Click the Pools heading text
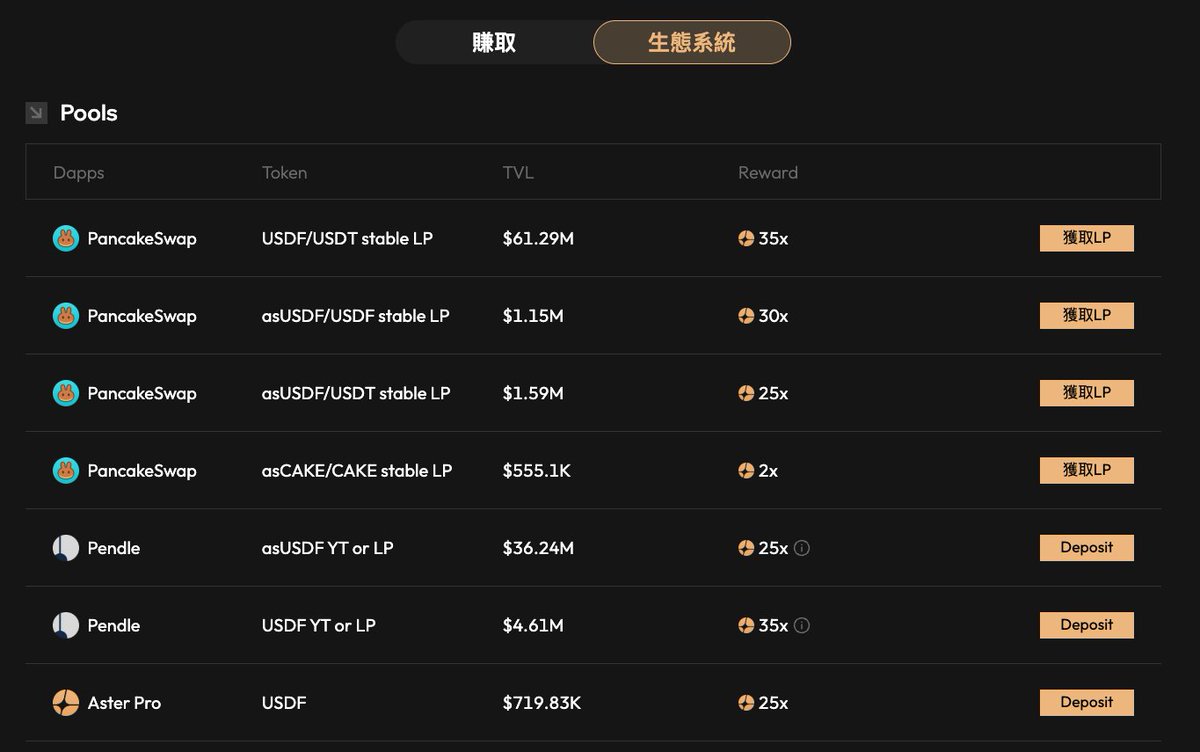This screenshot has height=752, width=1200. pyautogui.click(x=89, y=113)
